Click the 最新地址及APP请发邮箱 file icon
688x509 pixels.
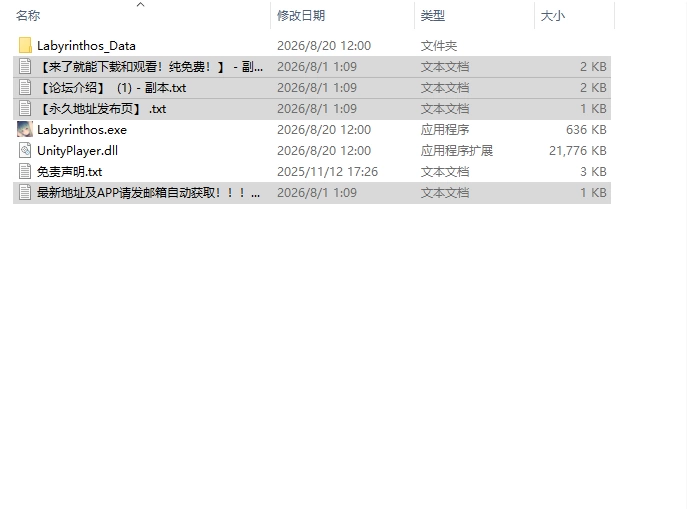(25, 193)
